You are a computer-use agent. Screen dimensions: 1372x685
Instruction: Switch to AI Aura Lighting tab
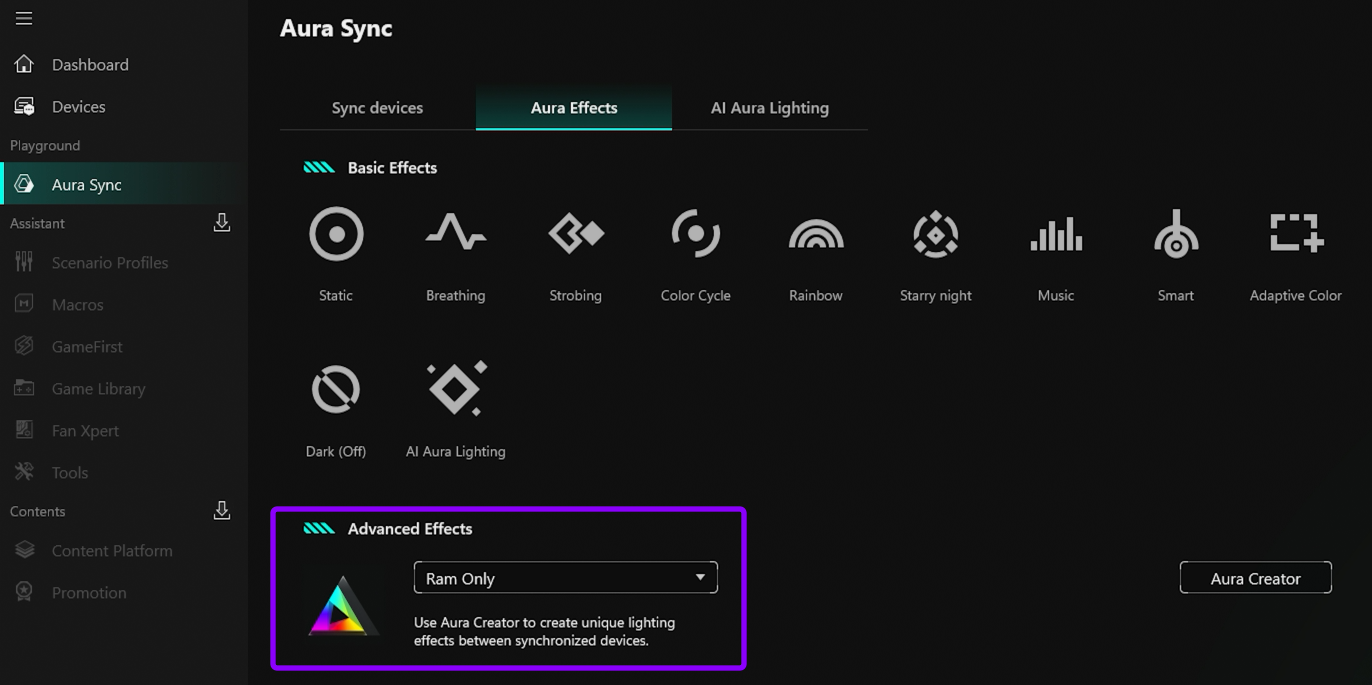(770, 108)
